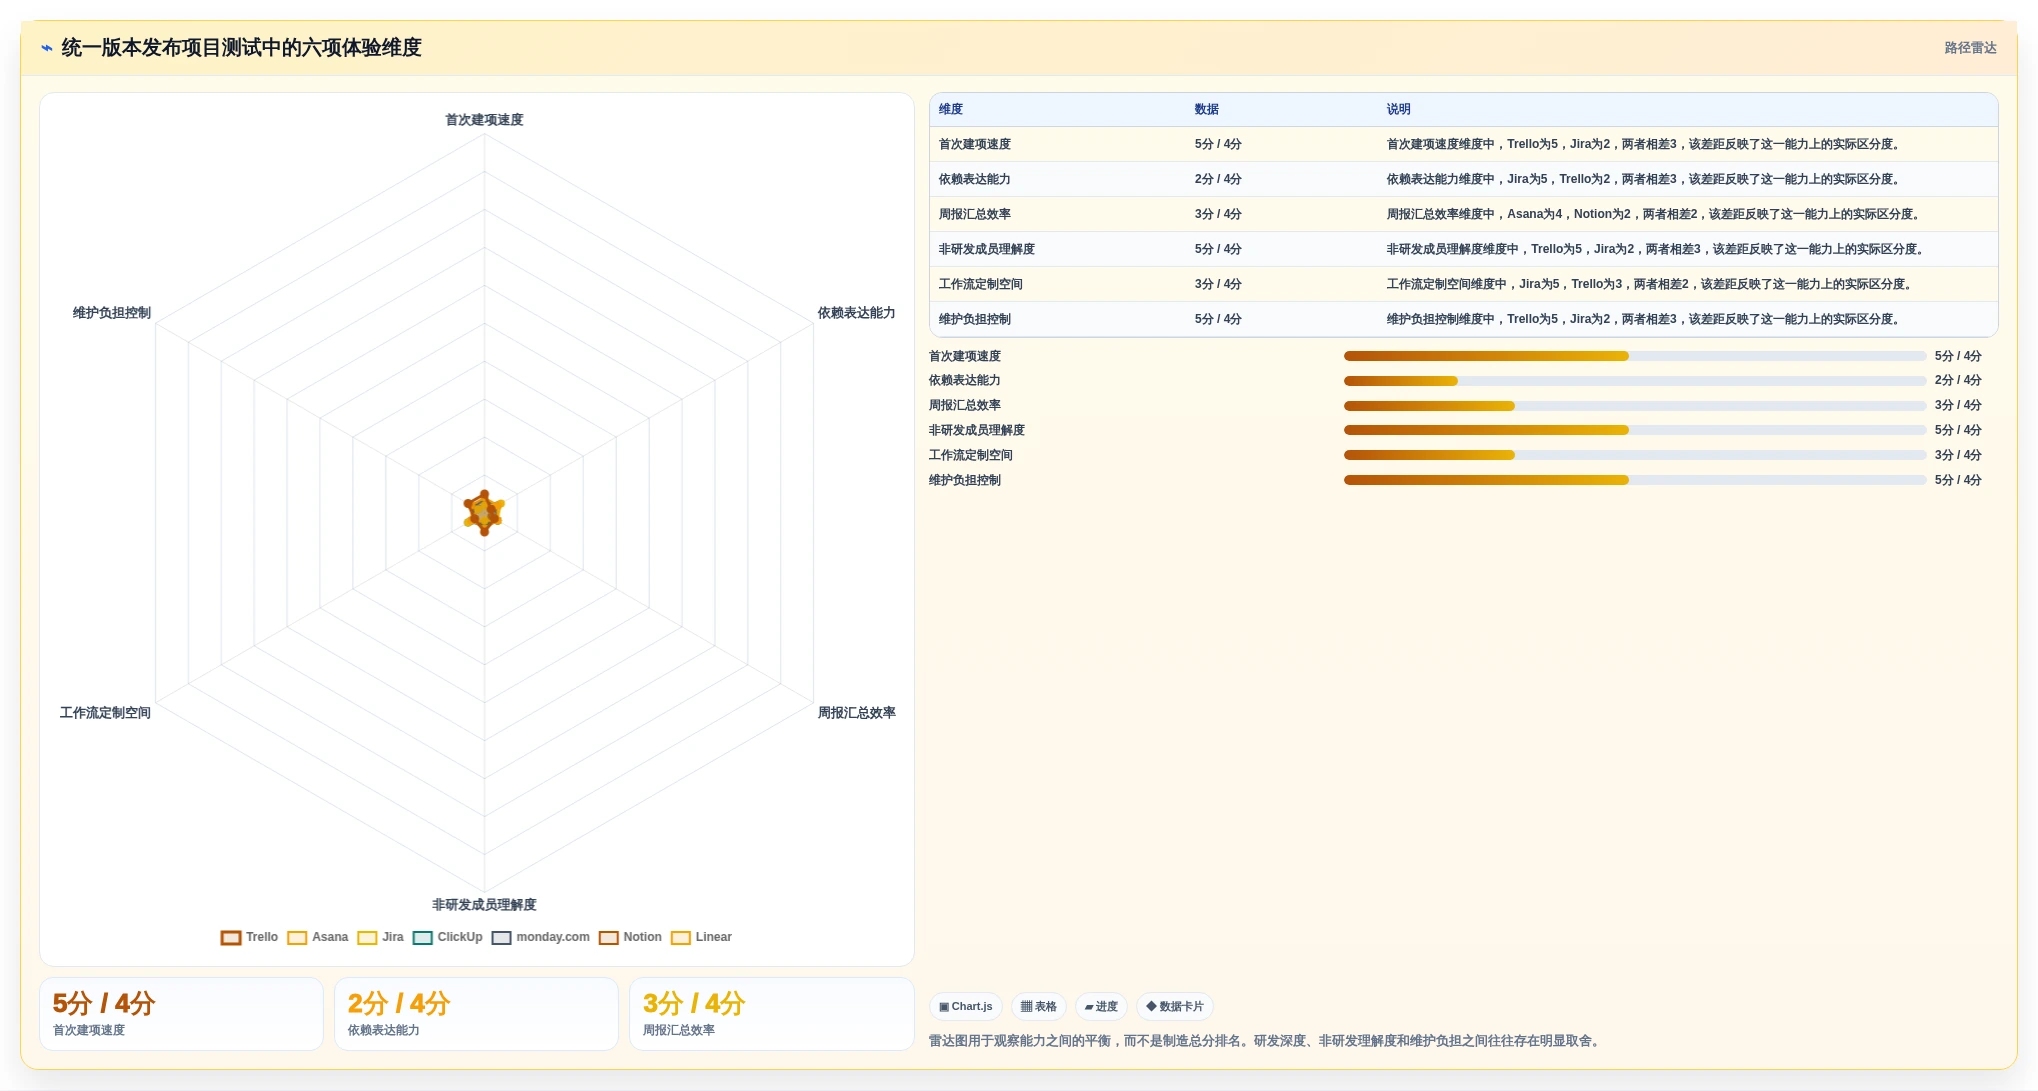The image size is (2038, 1091).
Task: Click the blue title icon beside the heading
Action: point(46,48)
